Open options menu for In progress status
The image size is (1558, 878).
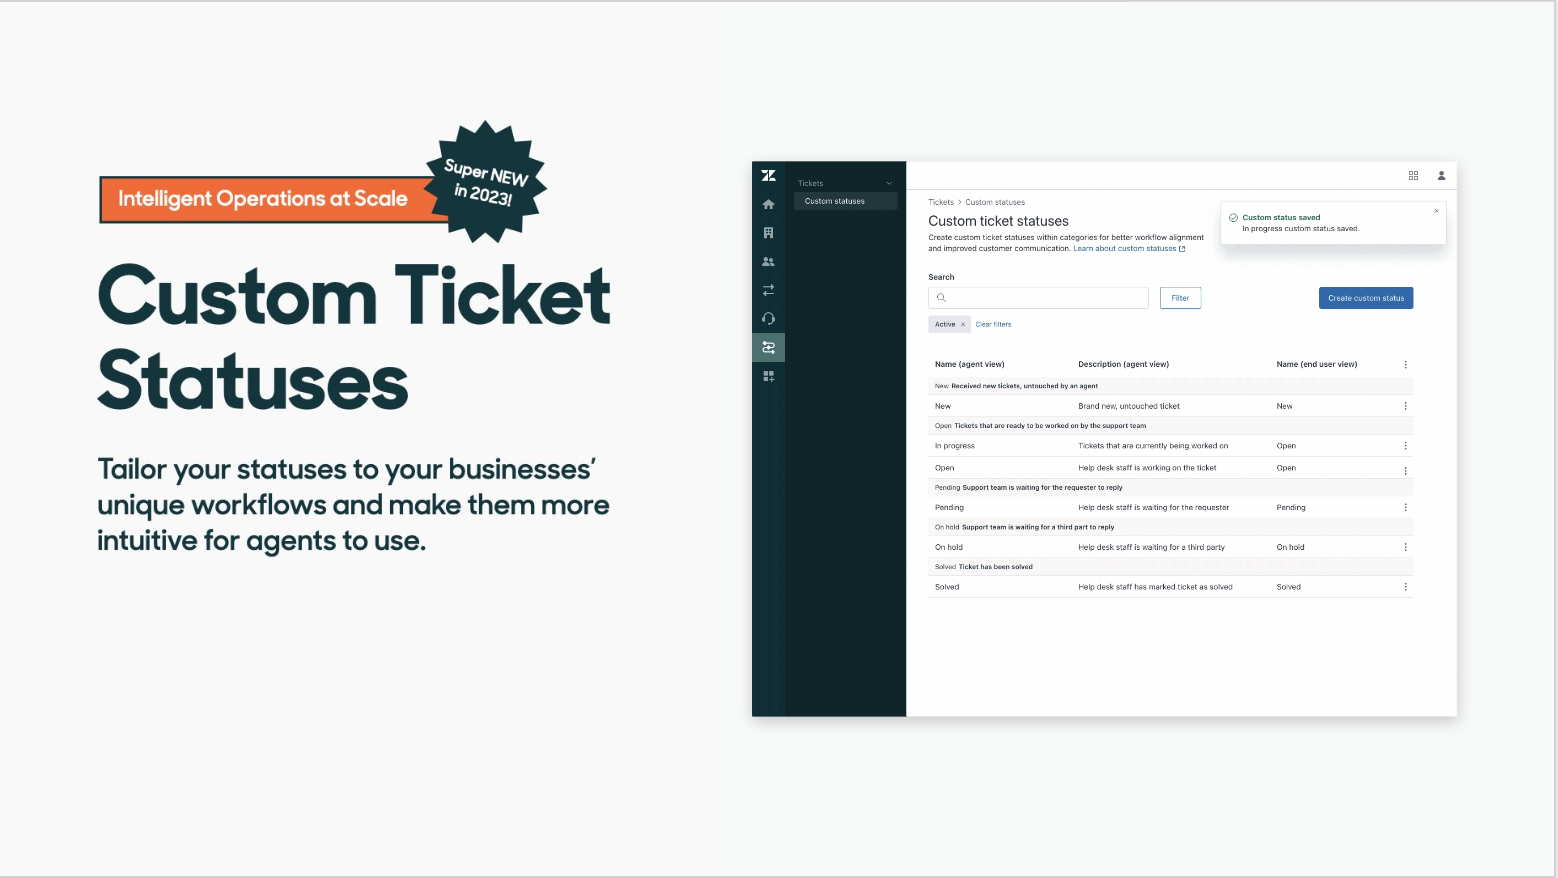tap(1405, 446)
